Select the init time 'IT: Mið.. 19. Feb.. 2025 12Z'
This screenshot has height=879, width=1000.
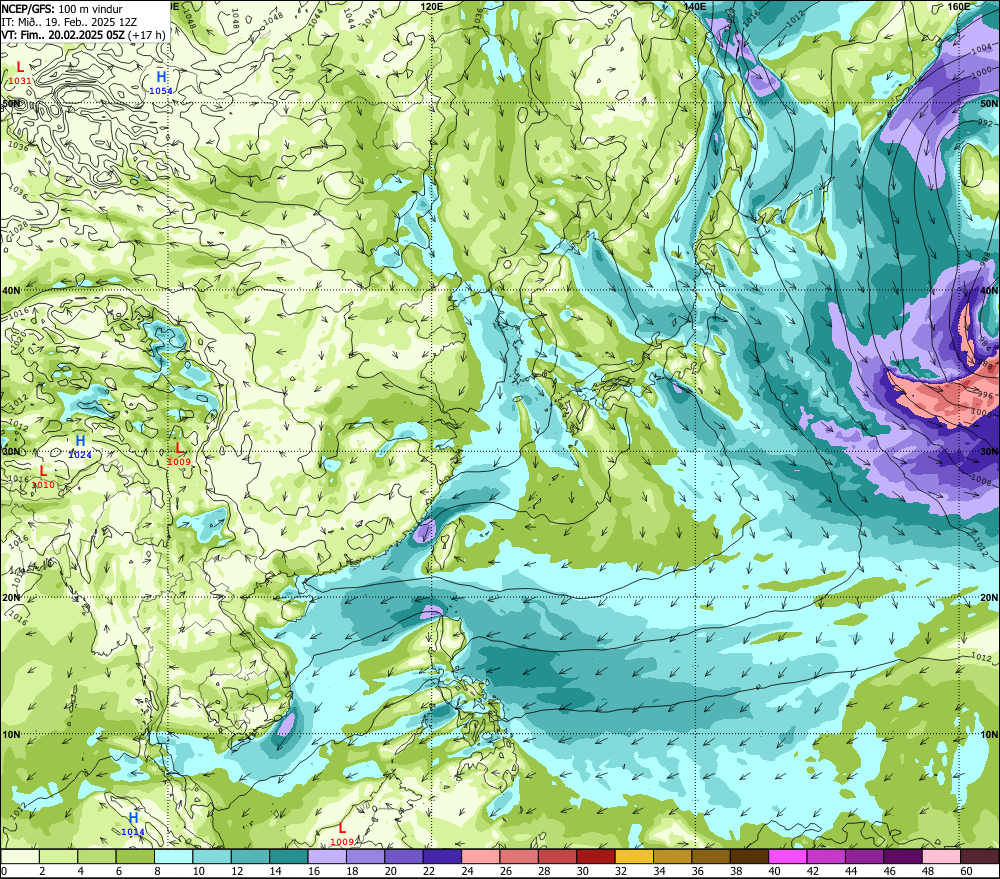pyautogui.click(x=69, y=22)
